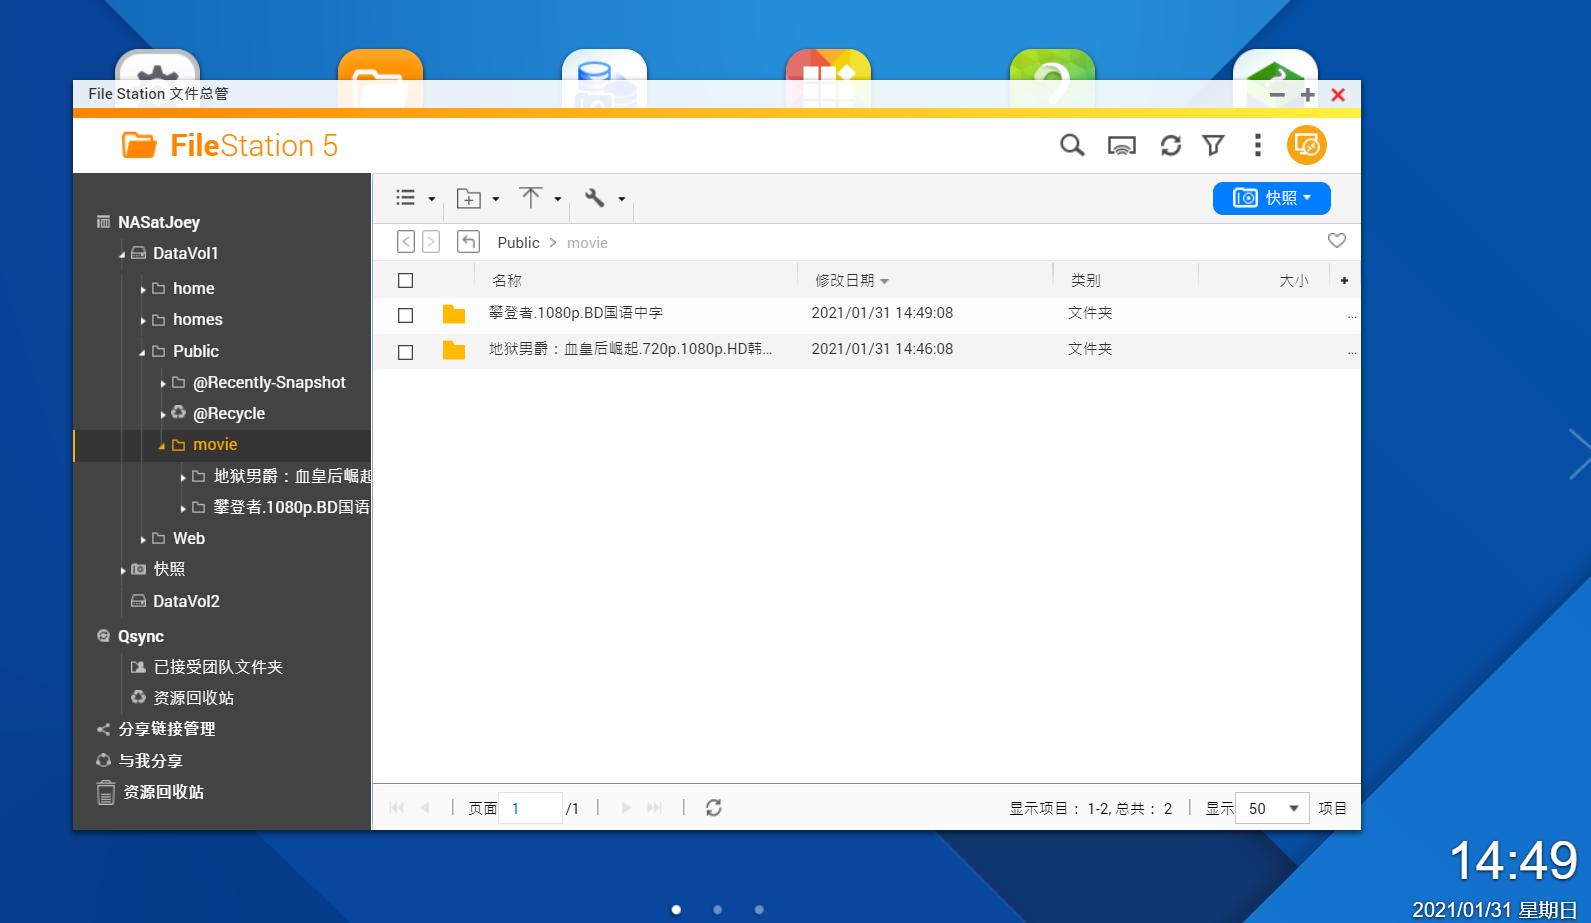1591x923 pixels.
Task: Go forward with the right navigation arrow
Action: 431,242
